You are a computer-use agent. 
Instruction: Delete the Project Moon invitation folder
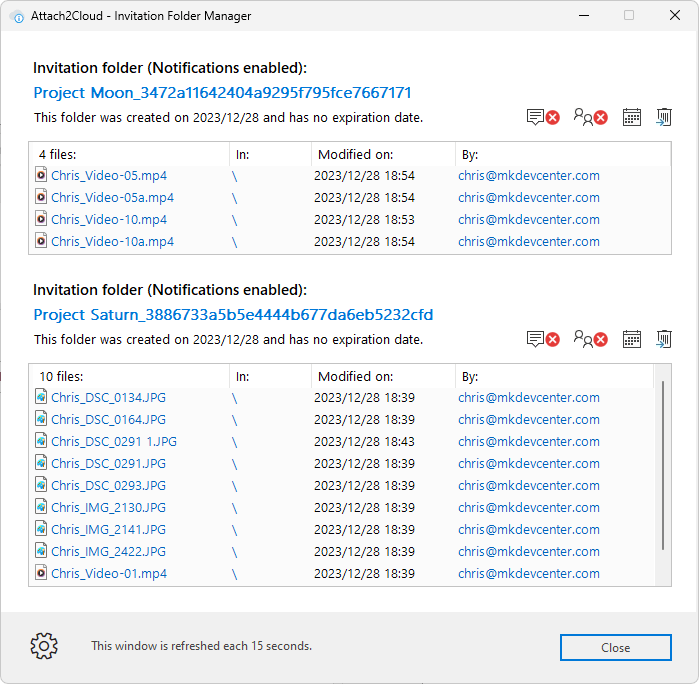(664, 117)
